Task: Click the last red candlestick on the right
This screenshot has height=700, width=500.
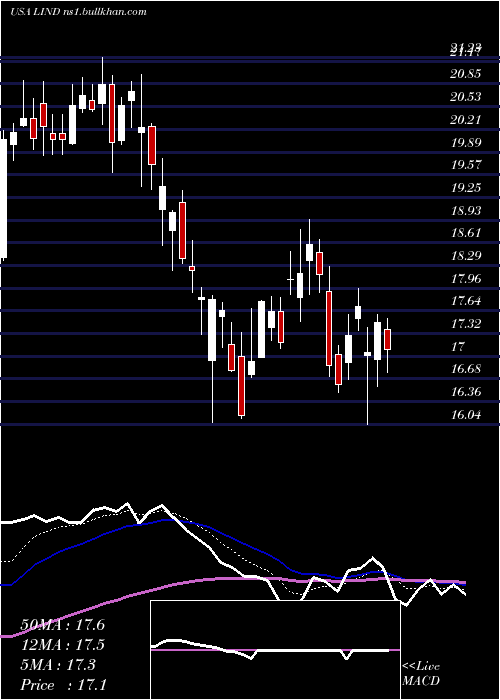Action: coord(388,339)
